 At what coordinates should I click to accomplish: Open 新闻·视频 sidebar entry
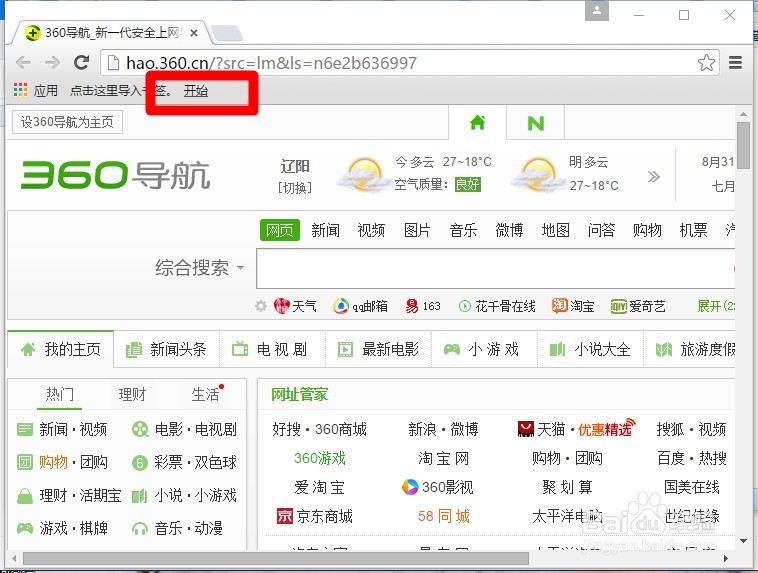pos(62,429)
